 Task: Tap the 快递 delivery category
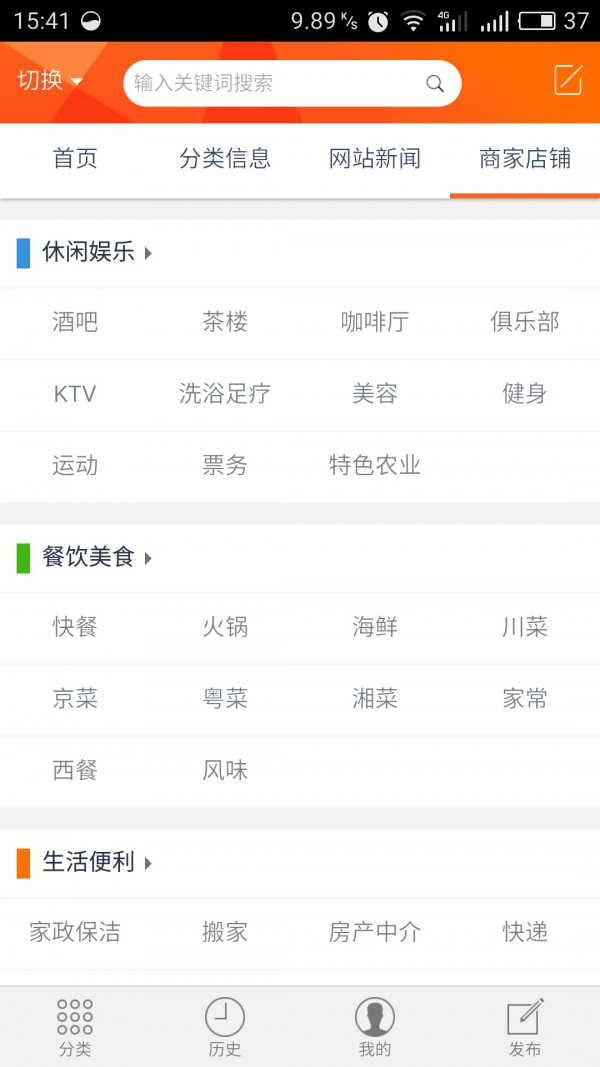[524, 931]
